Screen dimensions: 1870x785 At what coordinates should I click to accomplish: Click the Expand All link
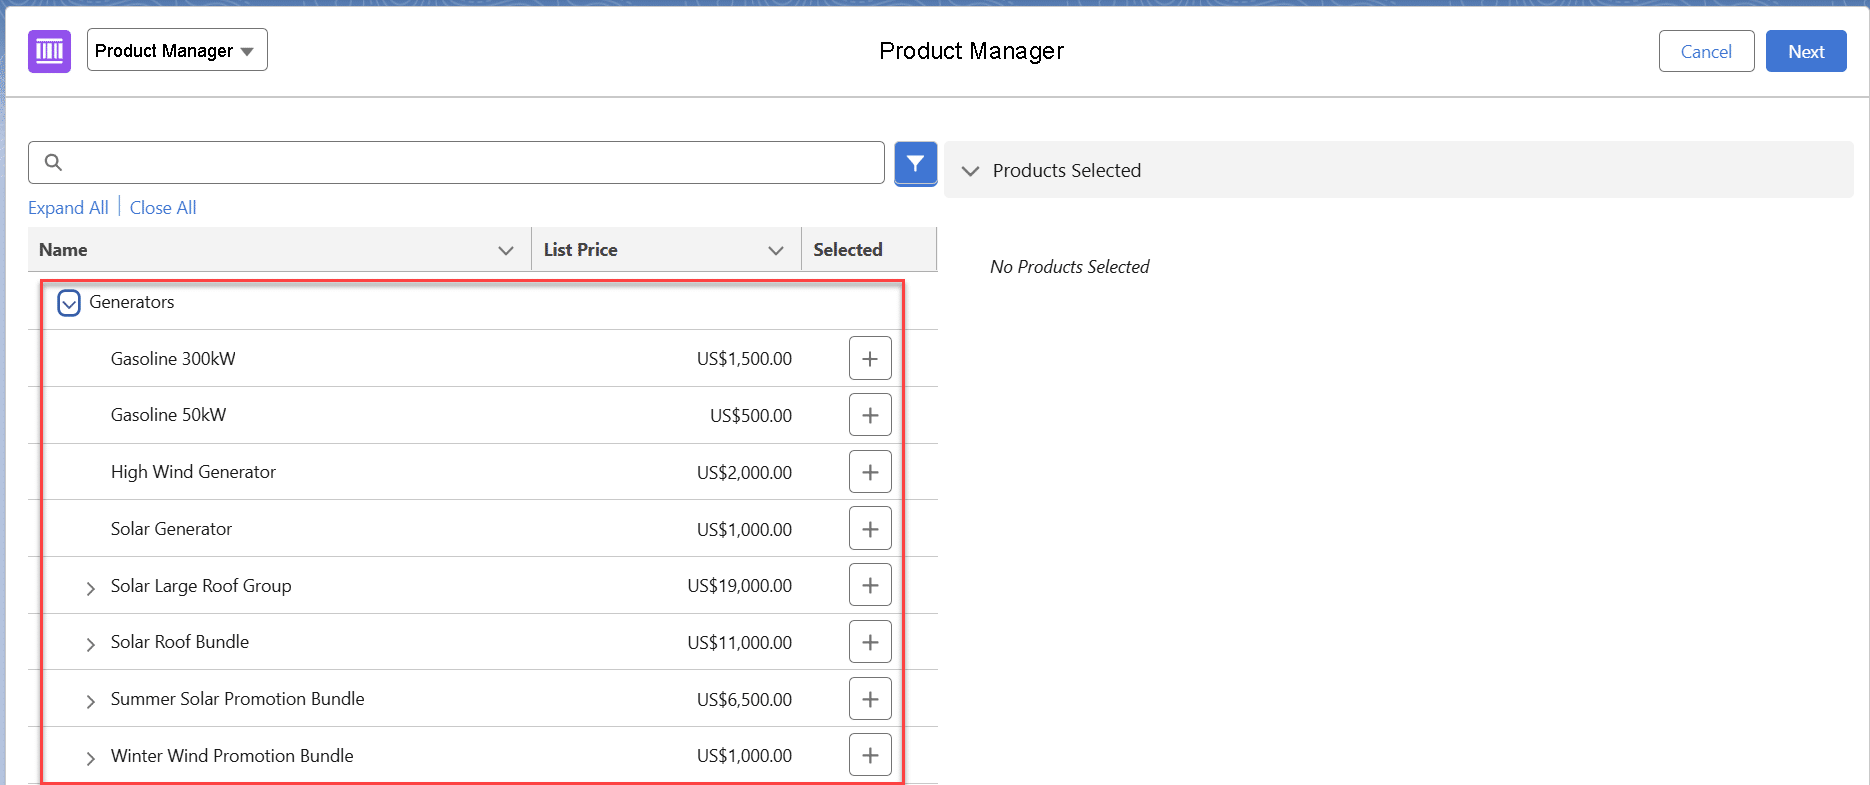click(68, 208)
